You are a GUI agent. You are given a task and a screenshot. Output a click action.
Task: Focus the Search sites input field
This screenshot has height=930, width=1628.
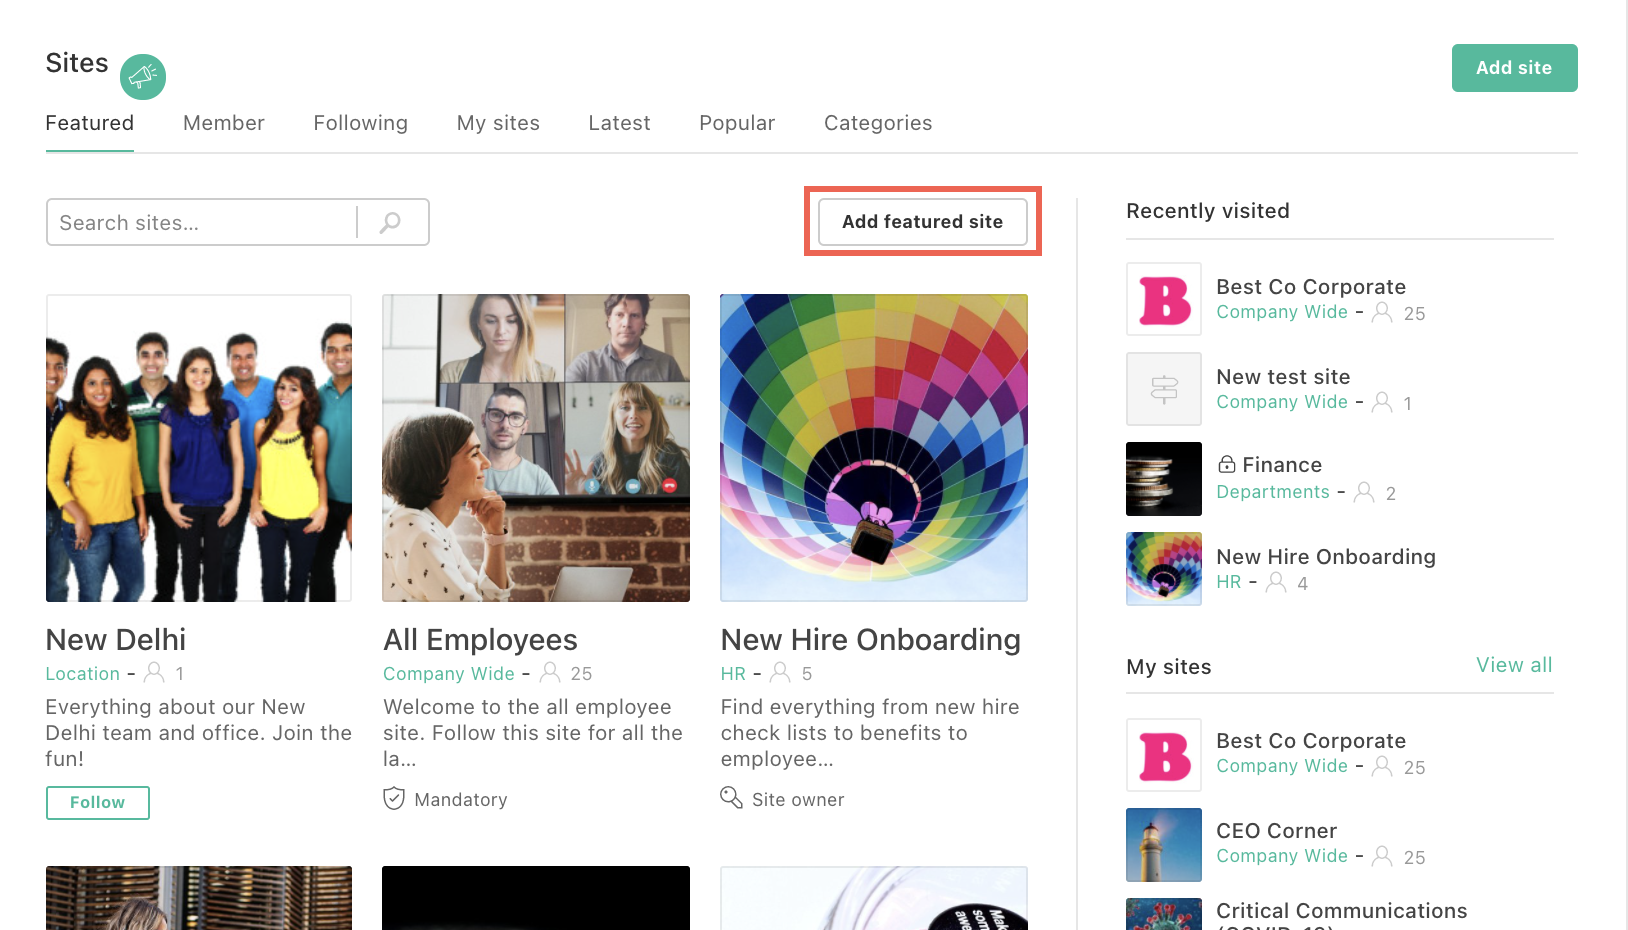[202, 222]
